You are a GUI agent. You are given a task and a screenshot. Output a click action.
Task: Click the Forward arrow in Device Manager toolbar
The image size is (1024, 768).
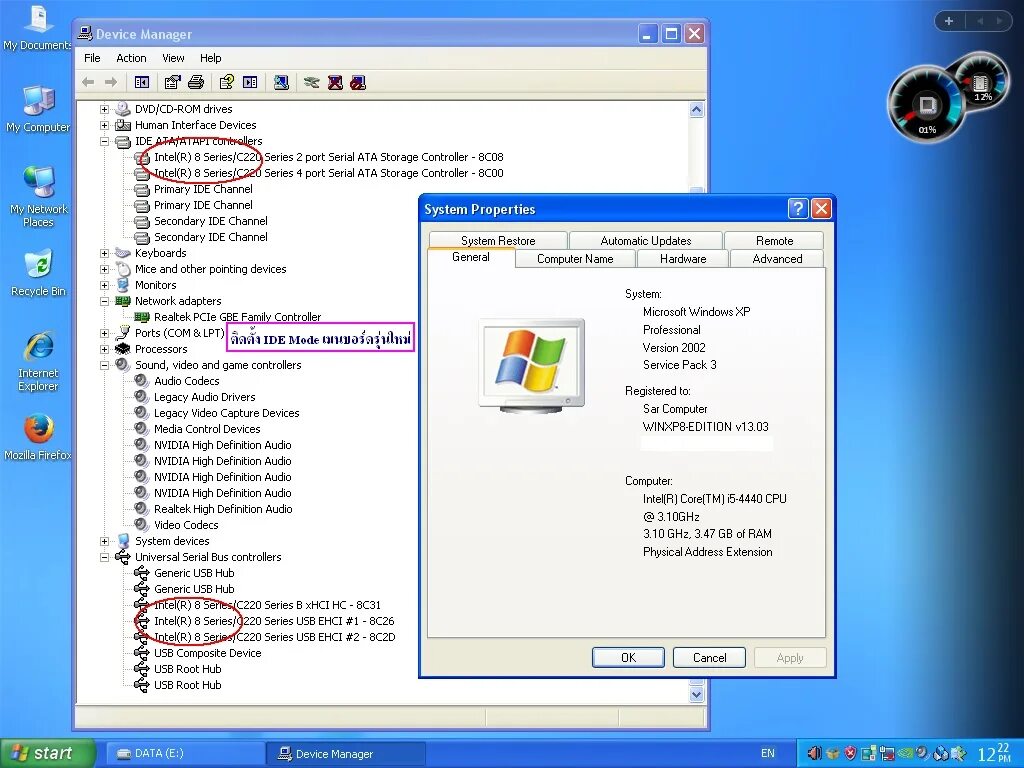111,82
